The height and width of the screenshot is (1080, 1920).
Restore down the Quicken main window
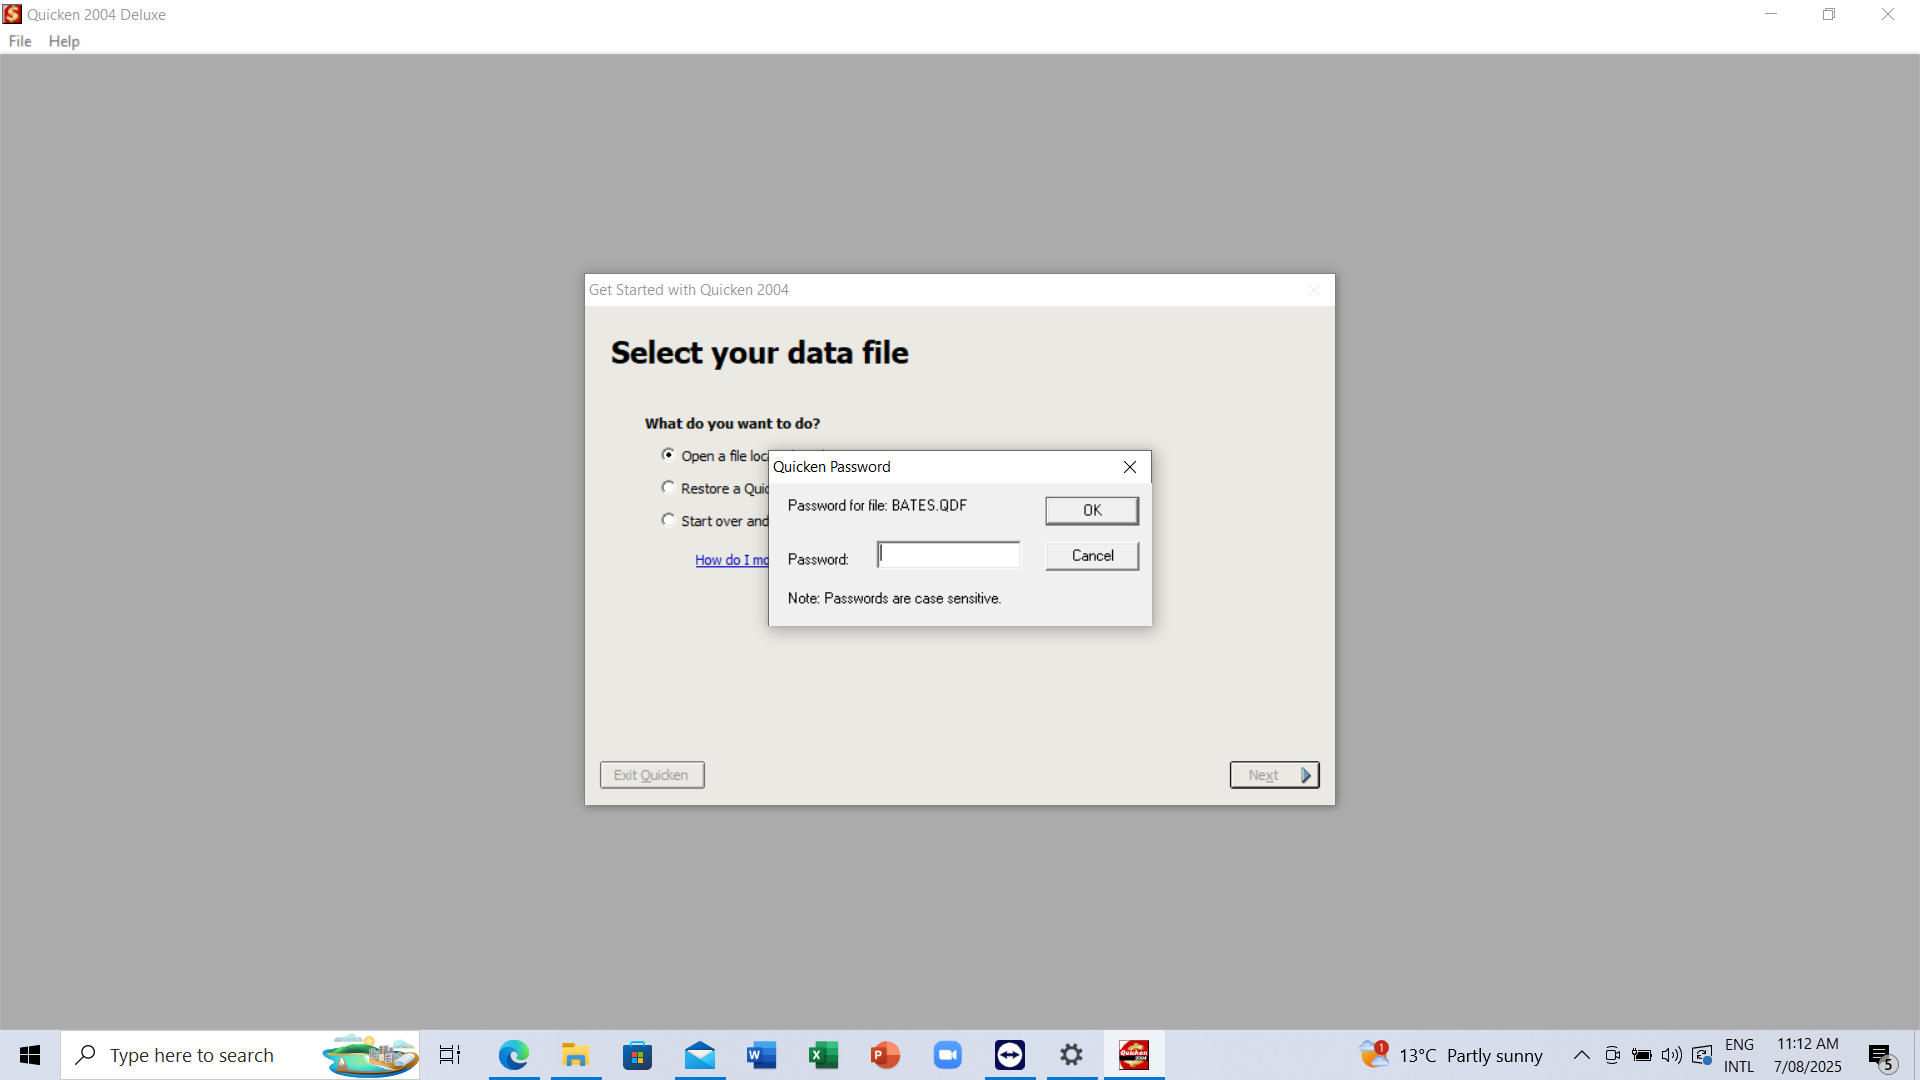(x=1829, y=14)
